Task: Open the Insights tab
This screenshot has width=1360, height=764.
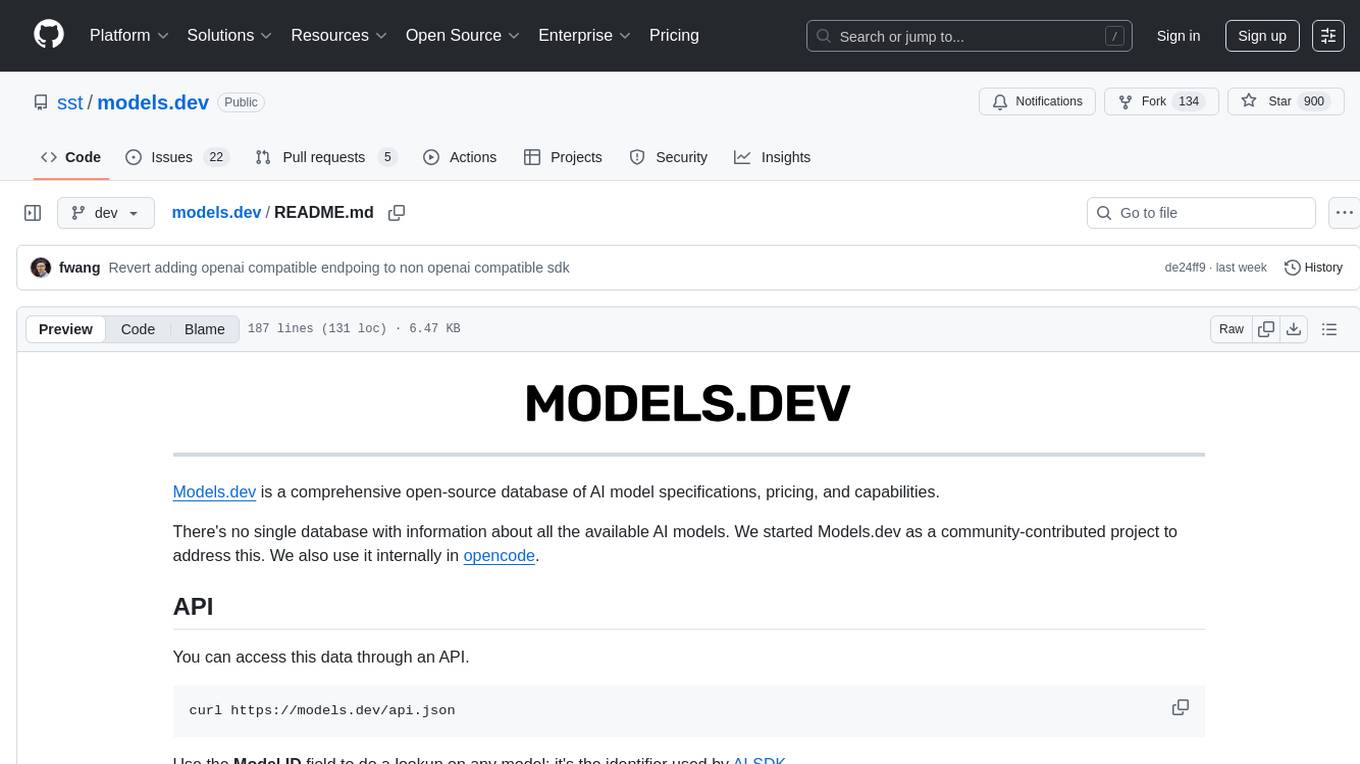Action: (772, 157)
